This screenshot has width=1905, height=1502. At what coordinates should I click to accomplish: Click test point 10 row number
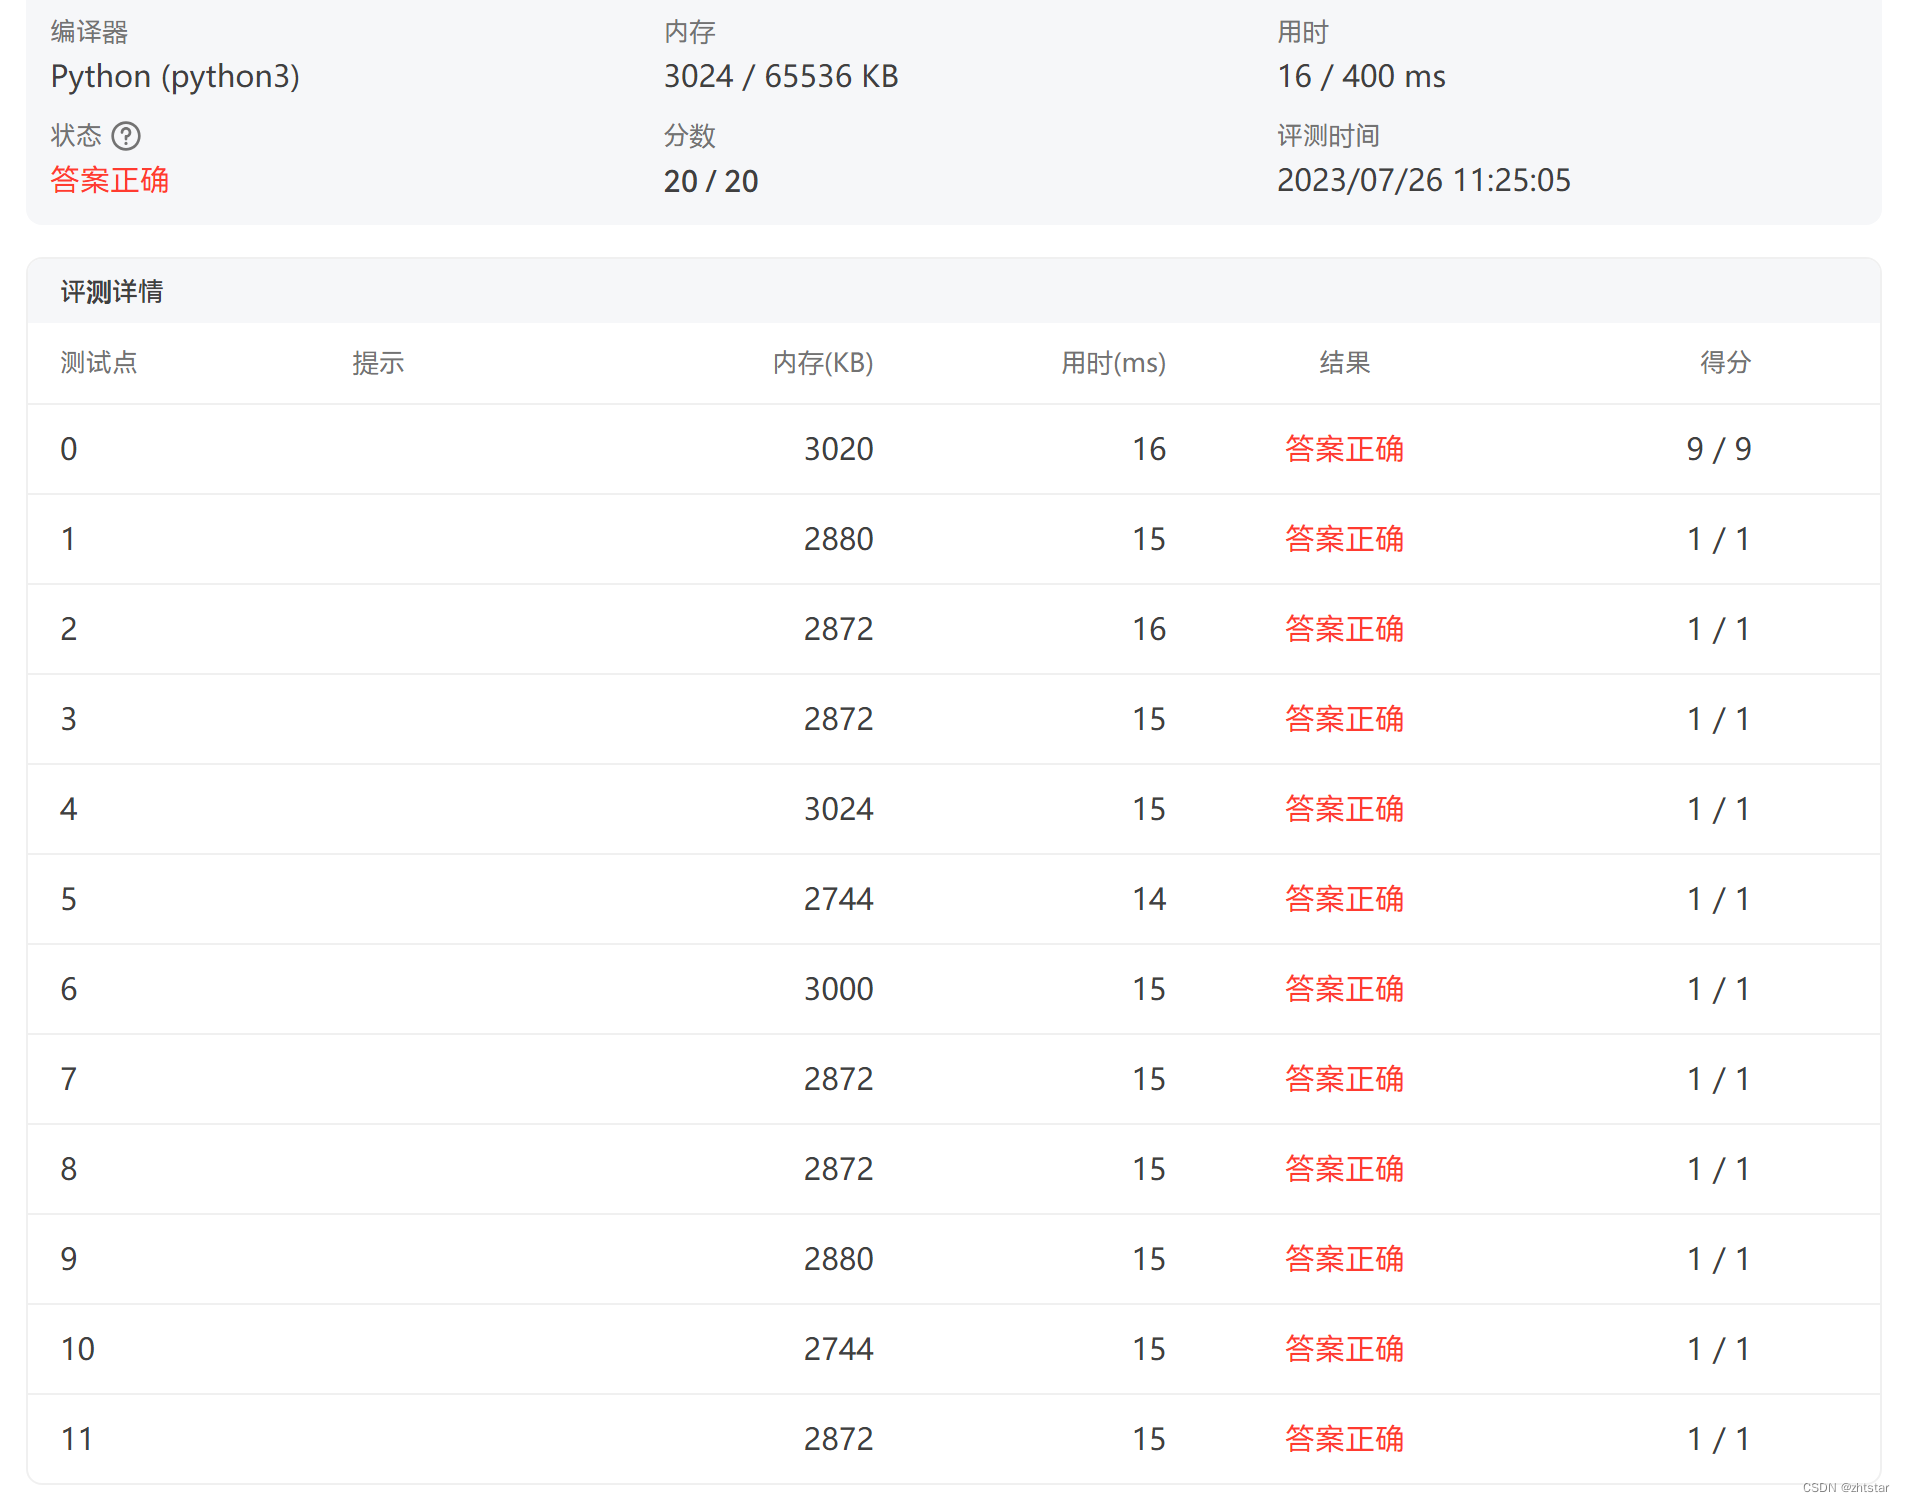(x=78, y=1349)
